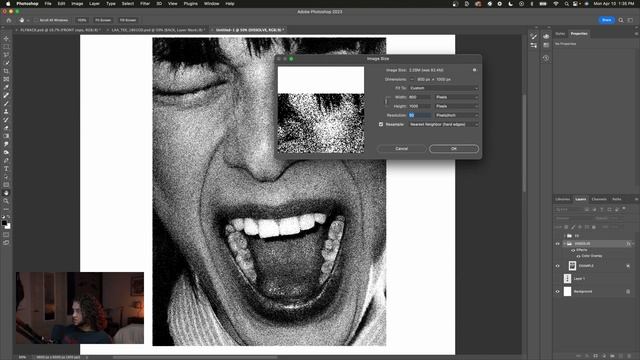
Task: Click the white background color swatch
Action: [x=8, y=227]
